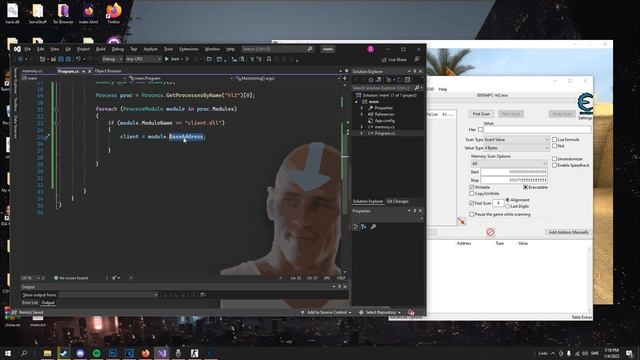This screenshot has height=360, width=640.
Task: Open Live Share in Visual Studio
Action: pos(394,60)
